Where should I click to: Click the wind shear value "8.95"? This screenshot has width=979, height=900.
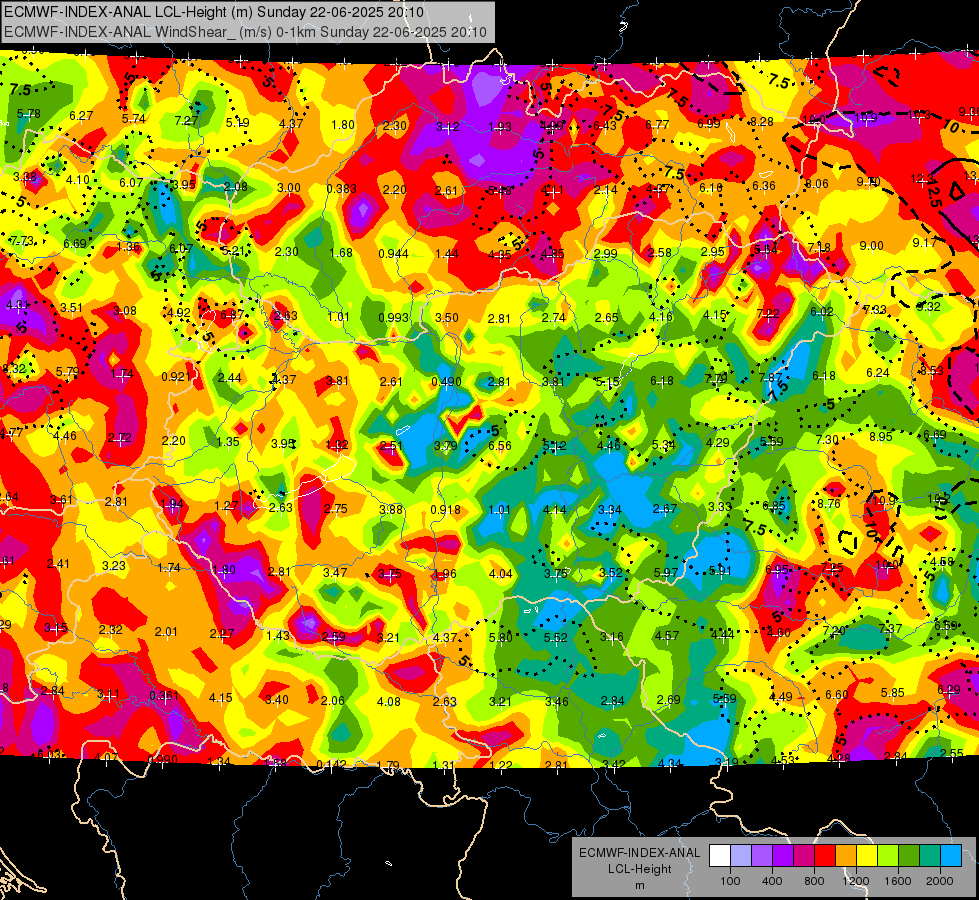pyautogui.click(x=880, y=437)
